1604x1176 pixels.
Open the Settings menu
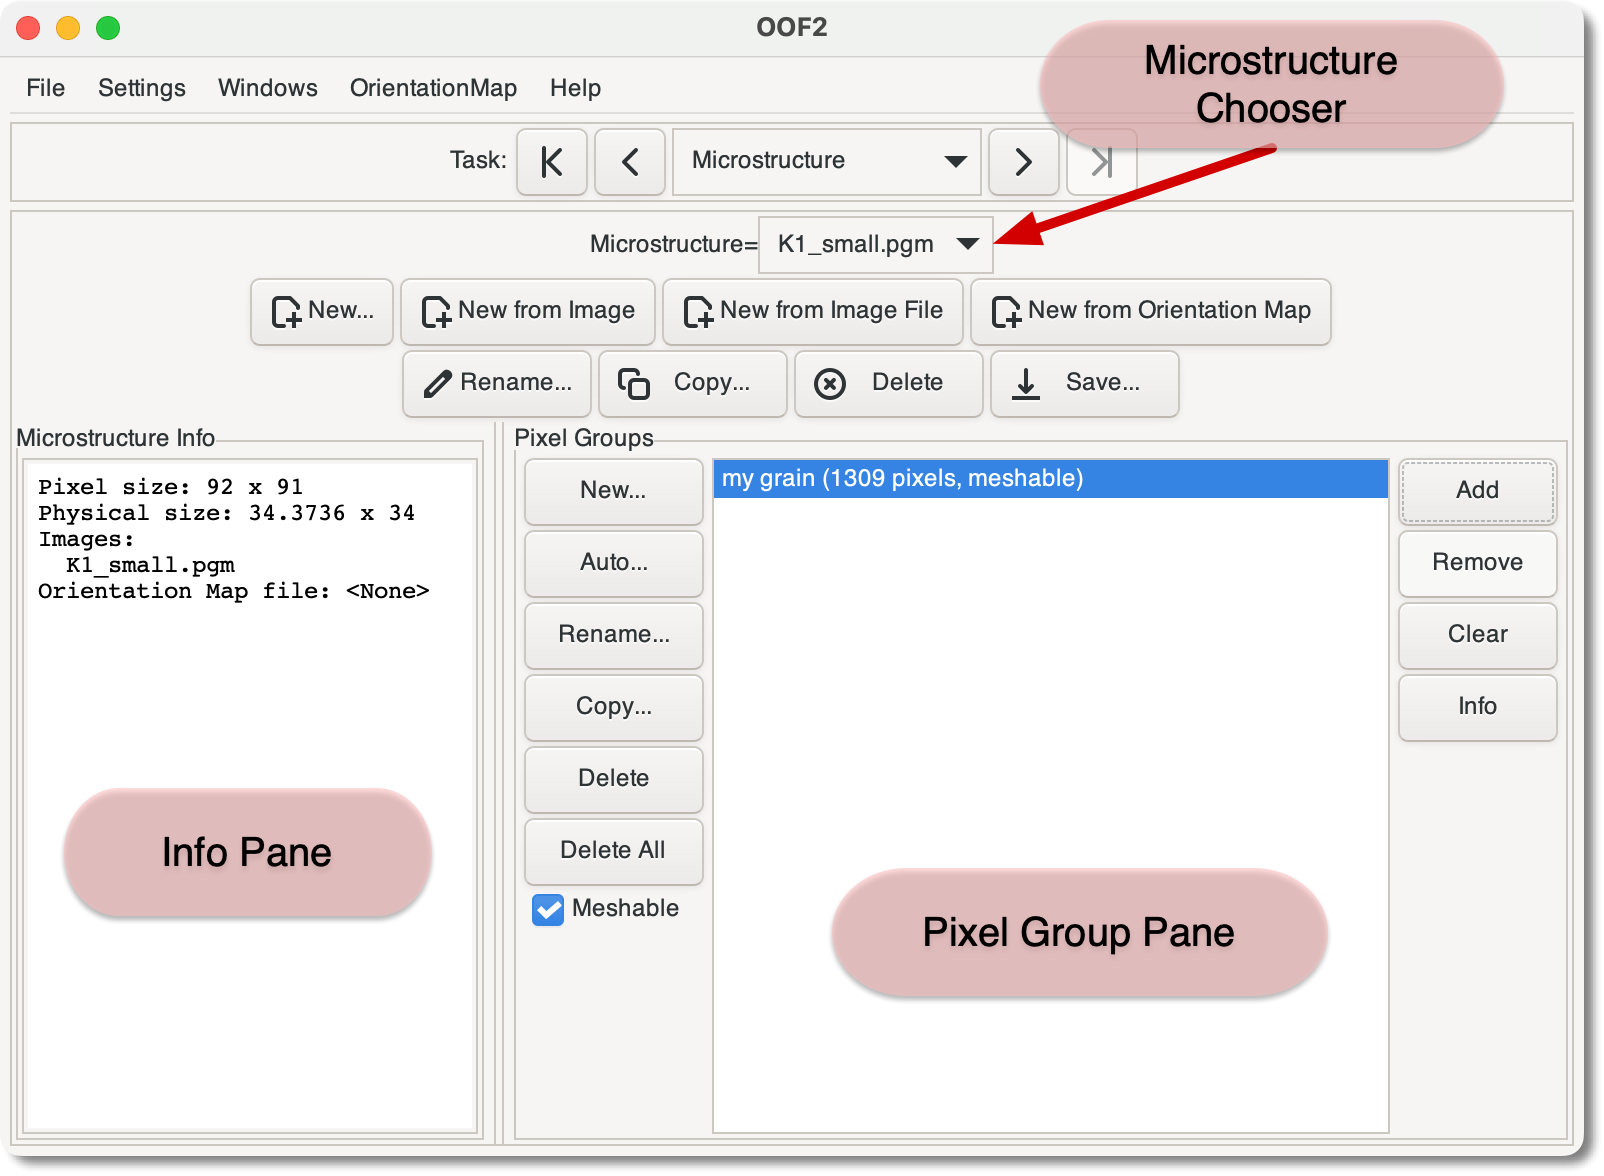(141, 88)
